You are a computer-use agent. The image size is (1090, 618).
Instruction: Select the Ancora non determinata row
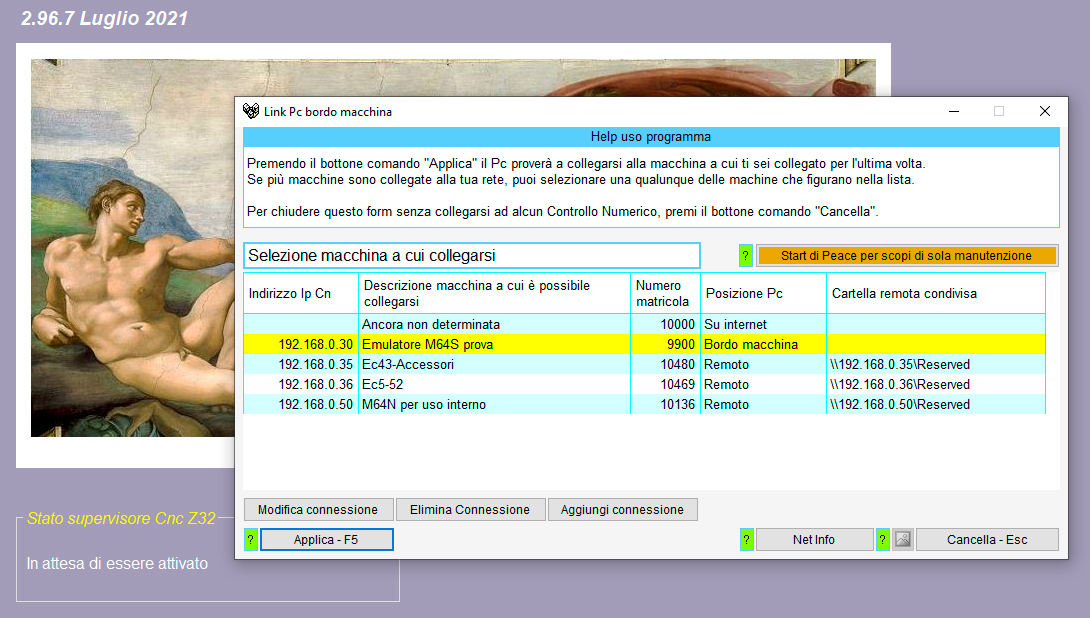coord(644,324)
